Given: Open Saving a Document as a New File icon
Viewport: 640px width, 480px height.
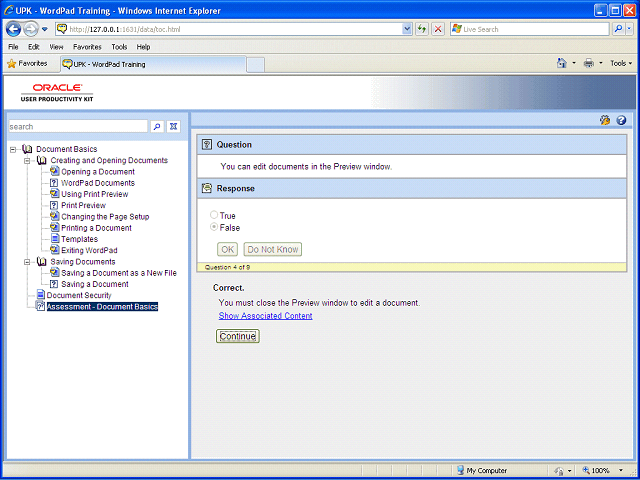Looking at the screenshot, I should click(55, 272).
